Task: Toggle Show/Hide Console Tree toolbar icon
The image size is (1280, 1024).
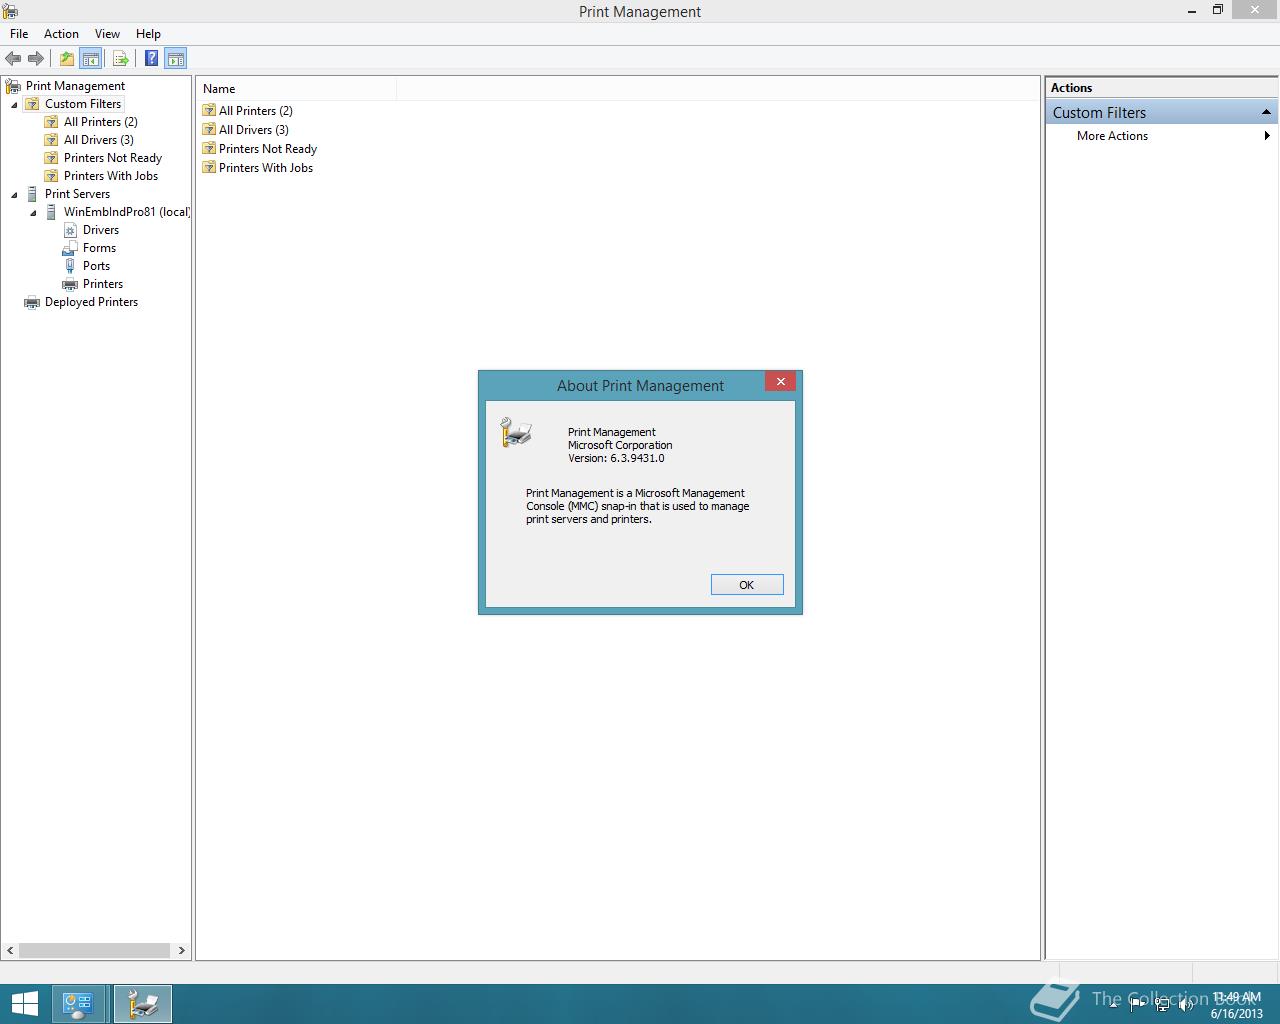Action: pos(90,58)
